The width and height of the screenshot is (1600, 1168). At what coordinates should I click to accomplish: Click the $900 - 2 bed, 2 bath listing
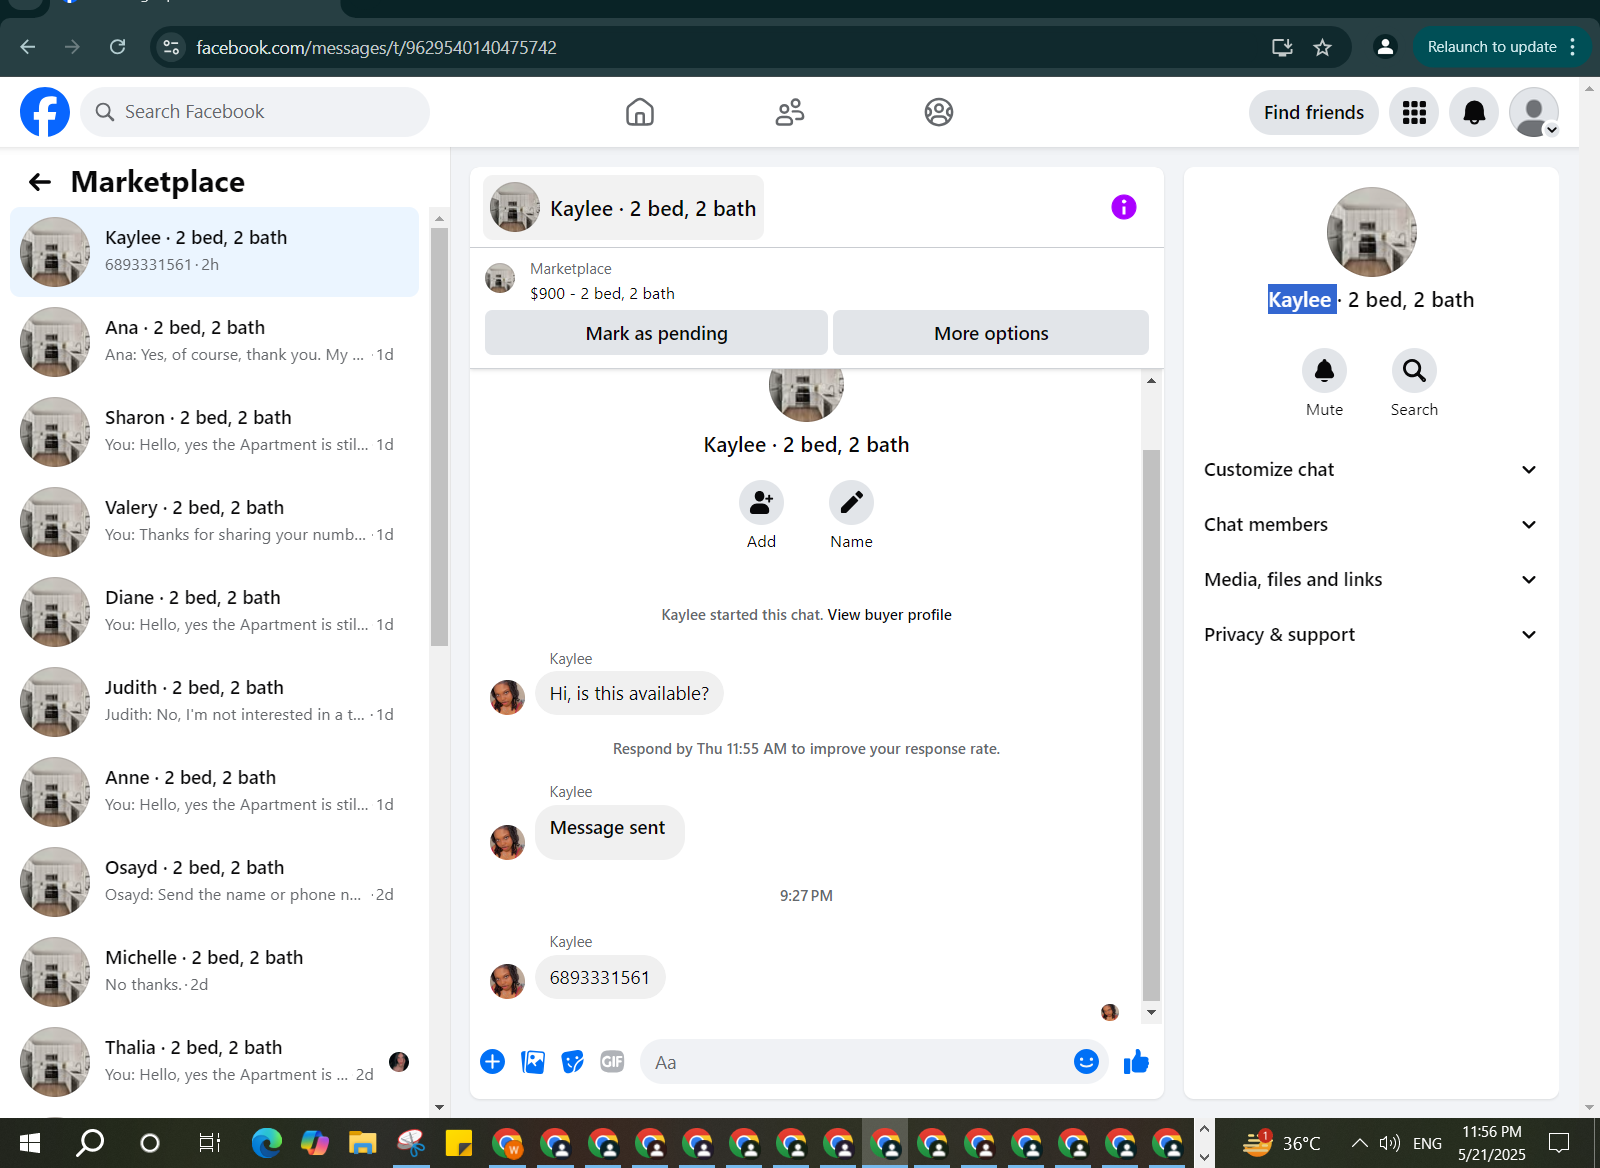602,293
